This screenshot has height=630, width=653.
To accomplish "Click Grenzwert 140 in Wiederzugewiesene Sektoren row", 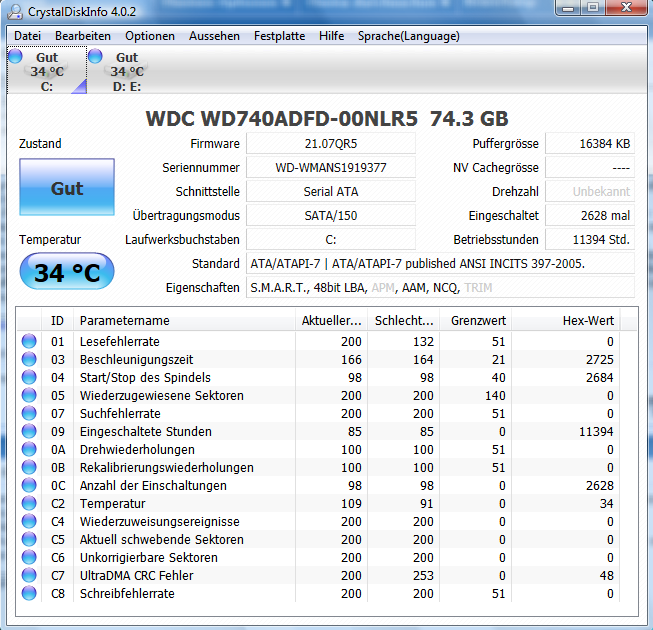I will (x=495, y=396).
